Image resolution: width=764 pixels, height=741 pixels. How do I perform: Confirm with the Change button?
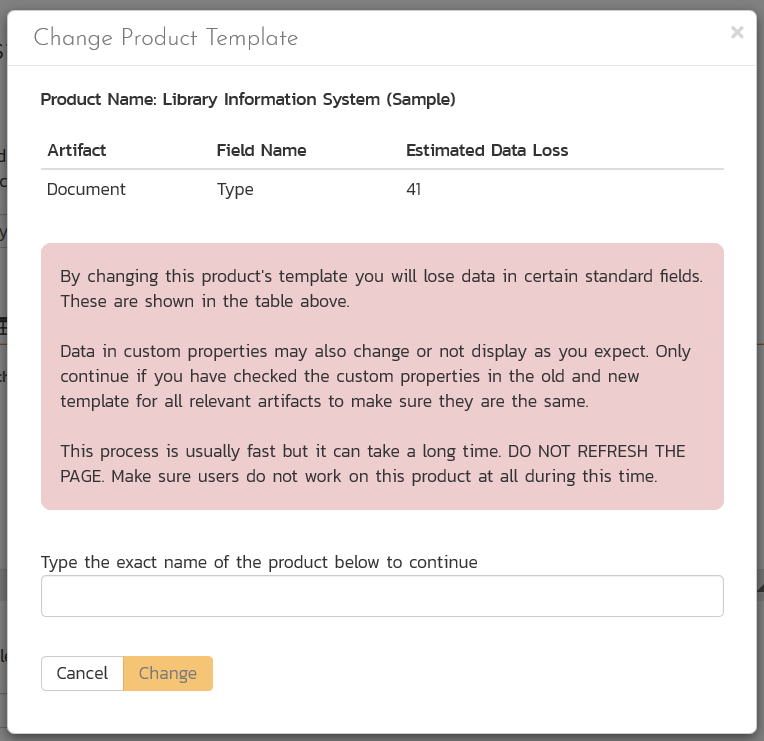click(168, 673)
